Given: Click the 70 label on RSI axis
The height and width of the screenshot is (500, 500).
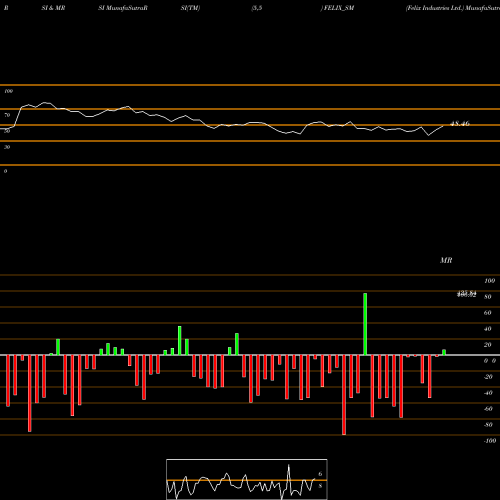Looking at the screenshot, I should point(7,115).
